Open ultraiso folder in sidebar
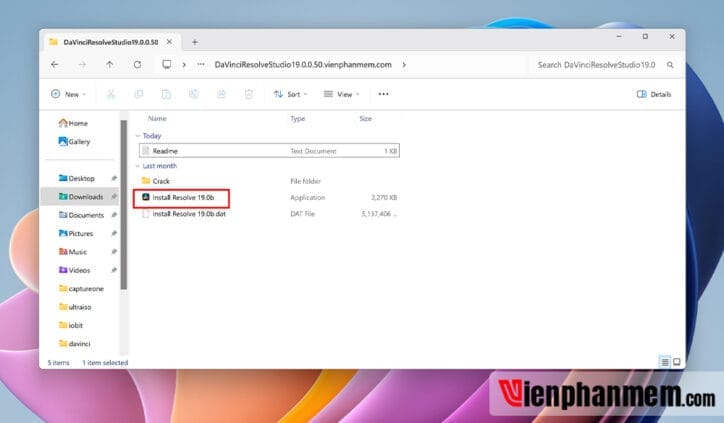The image size is (724, 423). pos(75,307)
